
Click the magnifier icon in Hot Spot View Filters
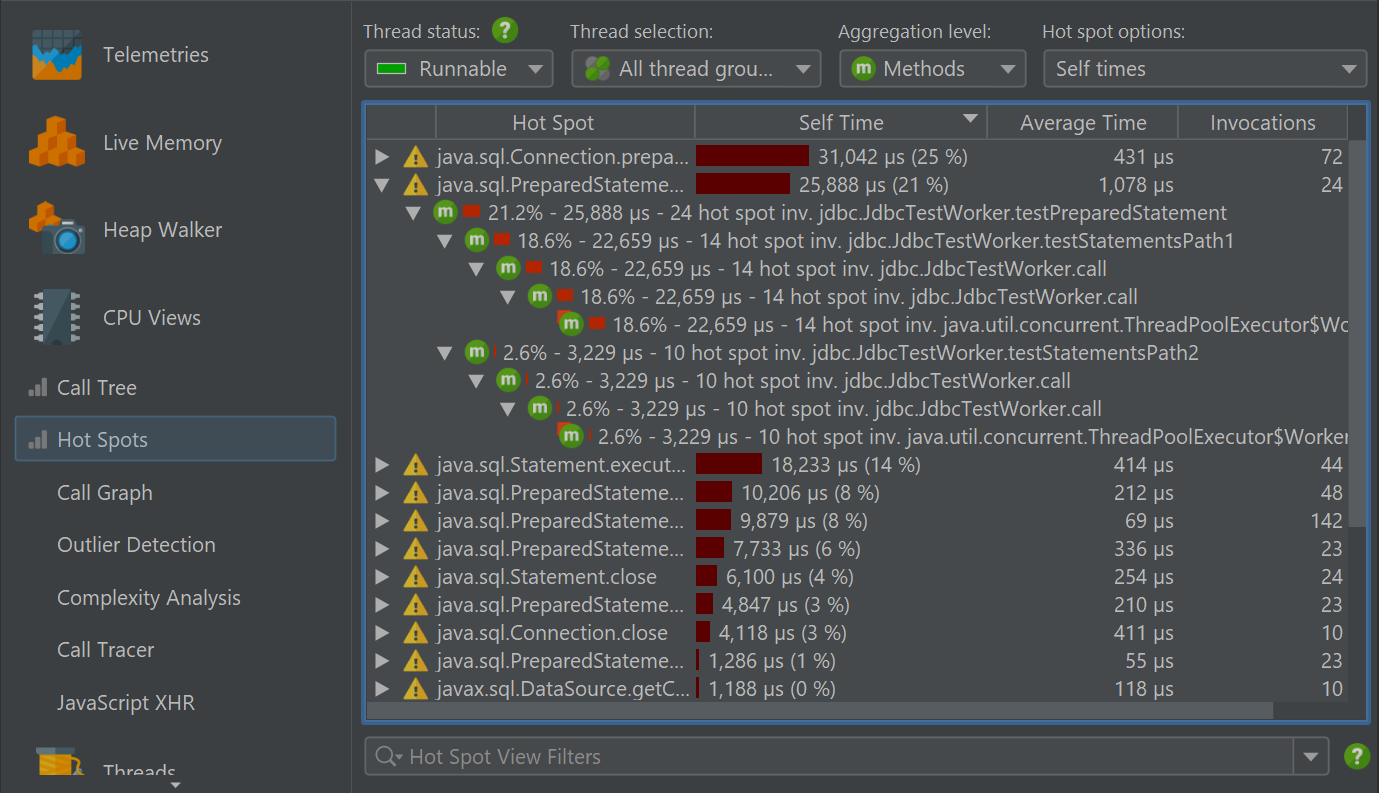(386, 757)
